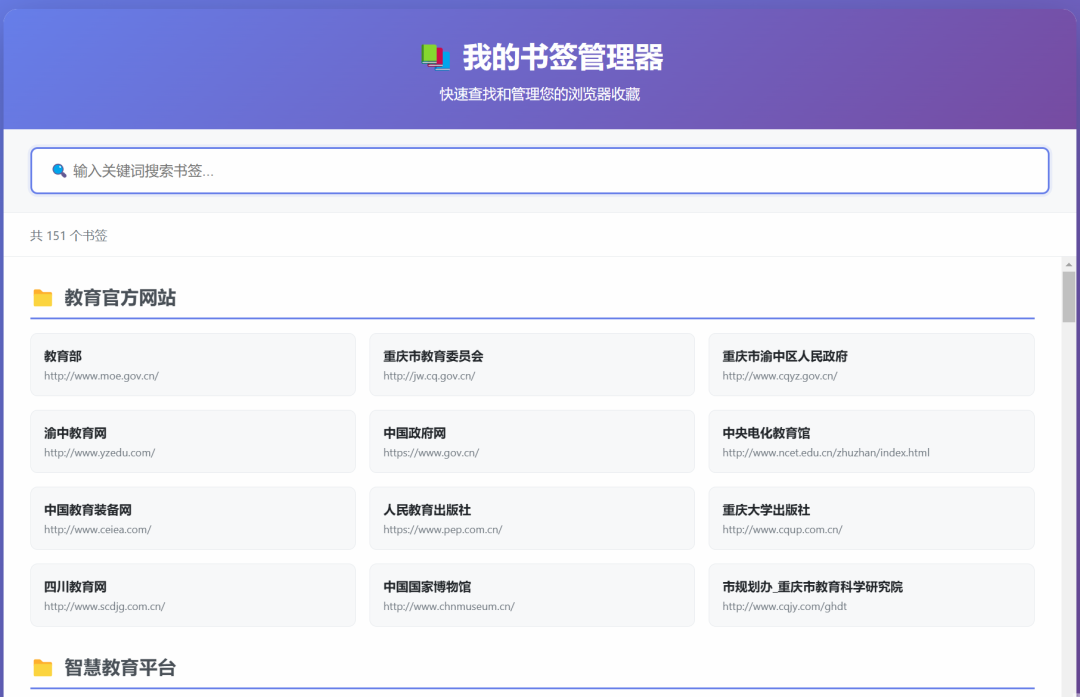
Task: Click the scrollbar up arrow
Action: 1068,264
